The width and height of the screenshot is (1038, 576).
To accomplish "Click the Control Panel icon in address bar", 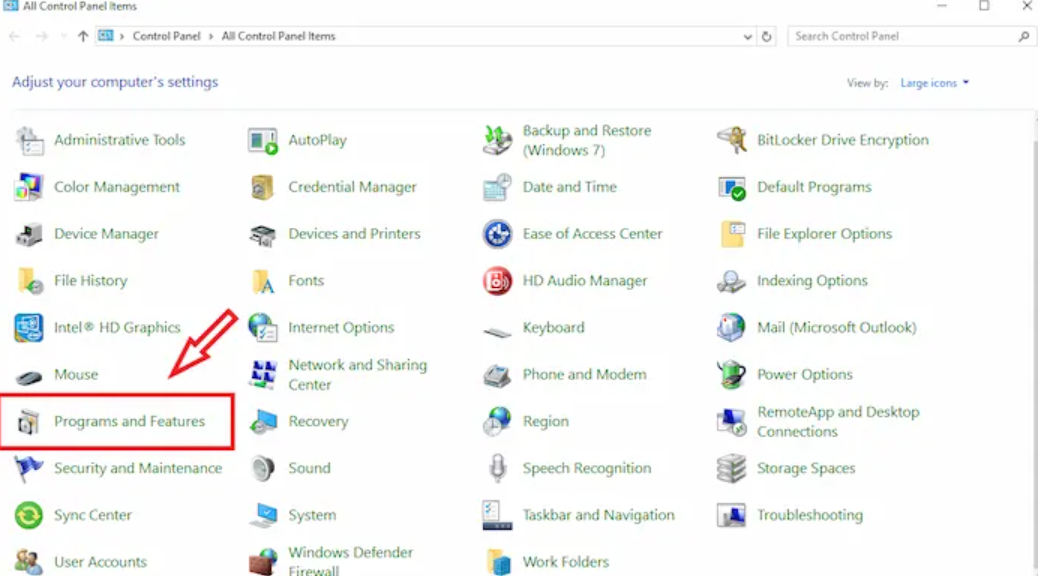I will tap(106, 36).
